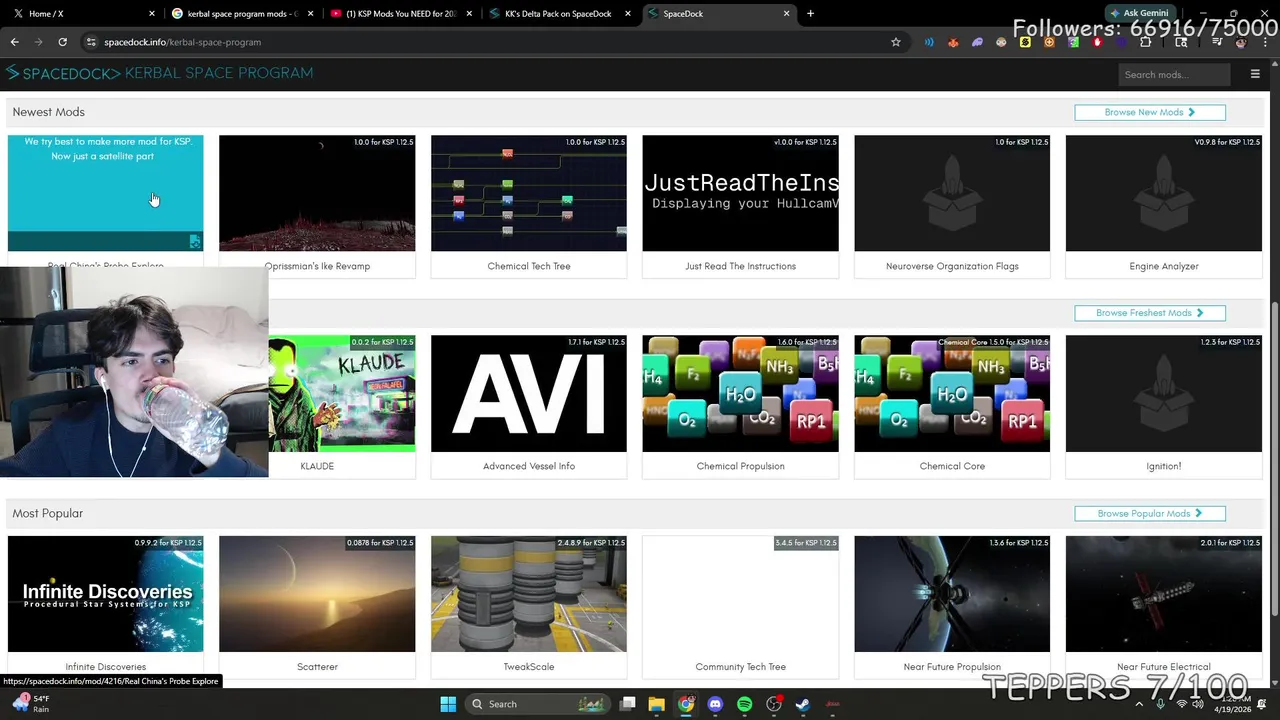Open Oprissmian's Ike Revamp mod thumbnail
Image resolution: width=1280 pixels, height=720 pixels.
pyautogui.click(x=317, y=193)
